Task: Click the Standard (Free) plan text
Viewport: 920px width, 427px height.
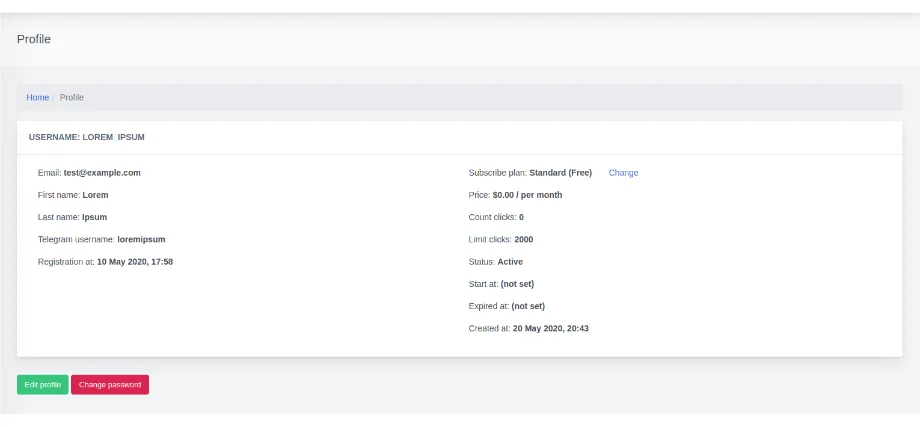Action: pyautogui.click(x=560, y=173)
